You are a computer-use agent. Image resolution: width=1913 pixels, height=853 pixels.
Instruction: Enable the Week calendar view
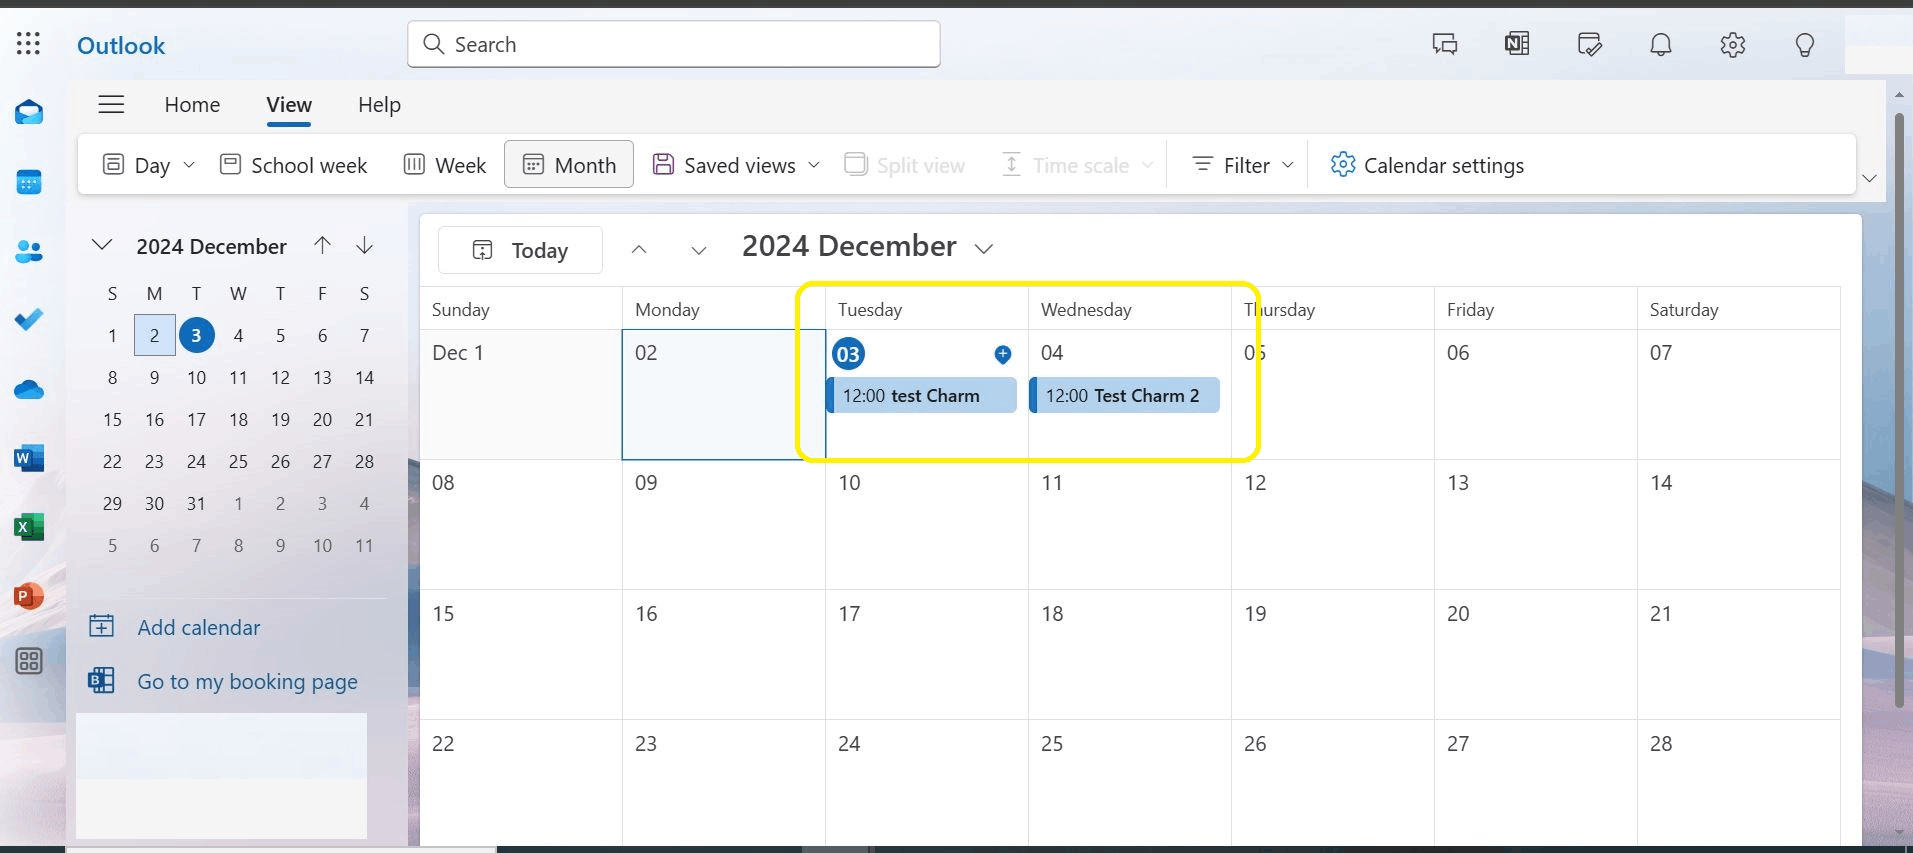point(443,164)
